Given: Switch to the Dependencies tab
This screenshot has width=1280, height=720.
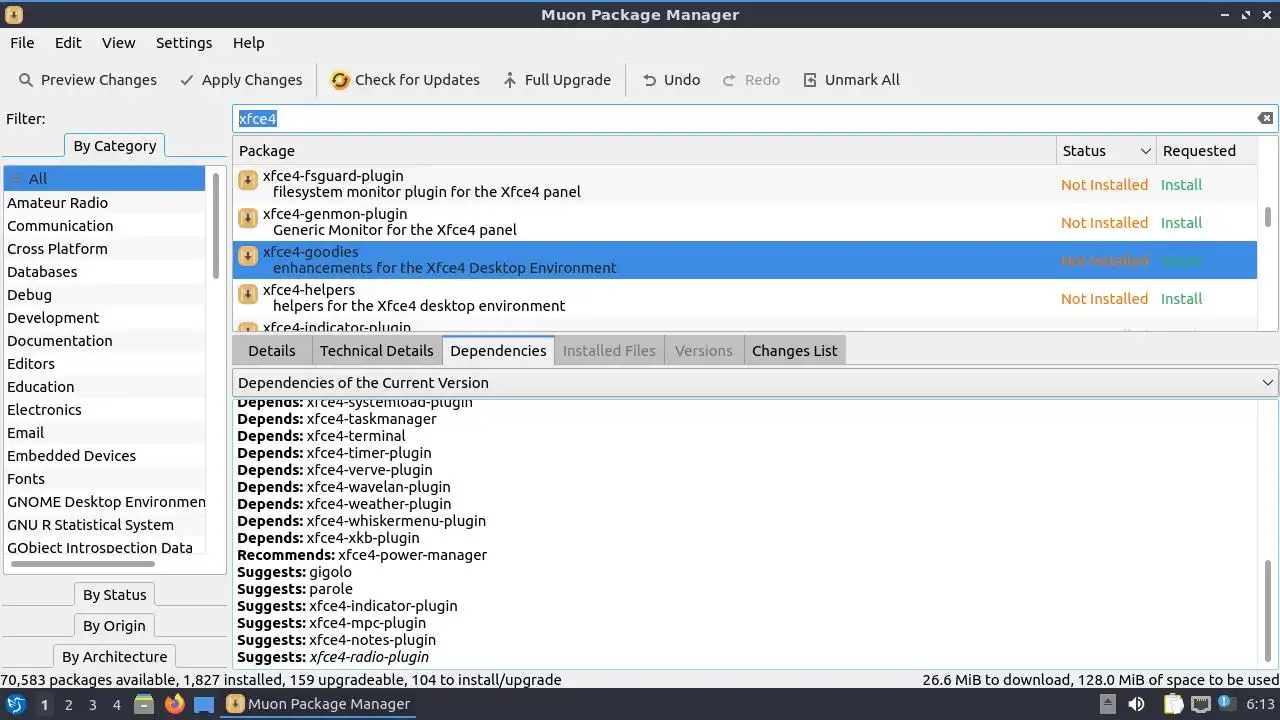Looking at the screenshot, I should point(498,351).
